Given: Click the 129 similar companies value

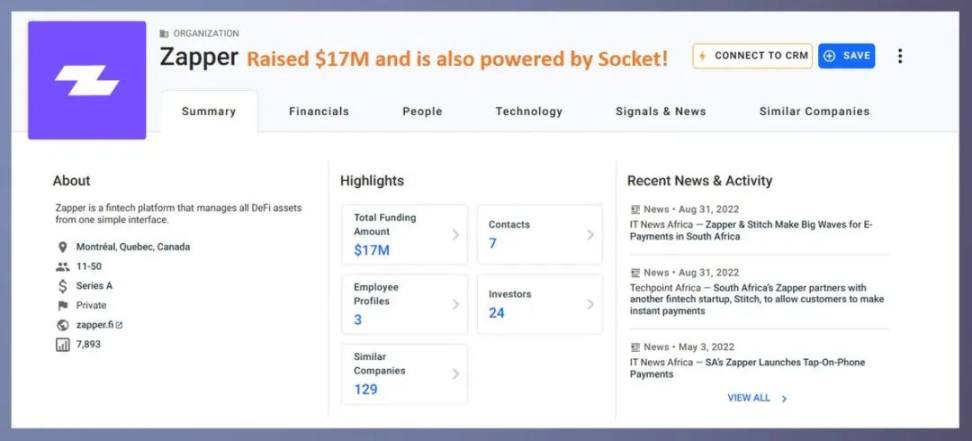Looking at the screenshot, I should click(366, 390).
